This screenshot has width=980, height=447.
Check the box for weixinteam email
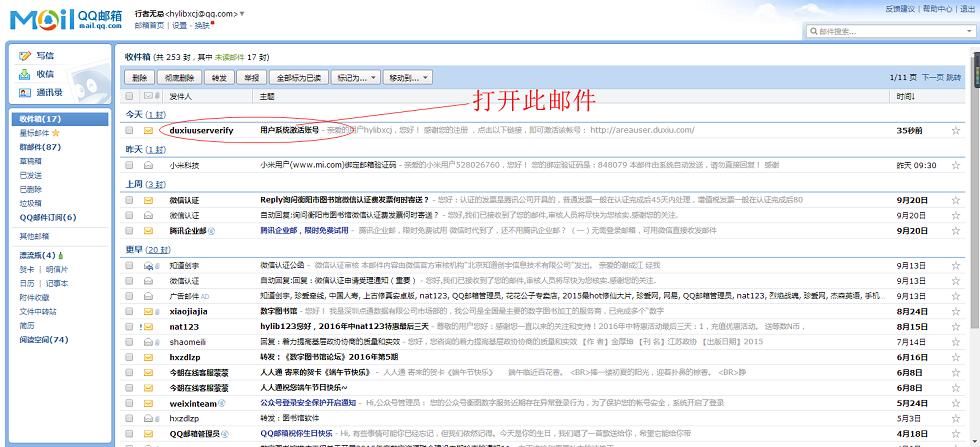coord(129,403)
